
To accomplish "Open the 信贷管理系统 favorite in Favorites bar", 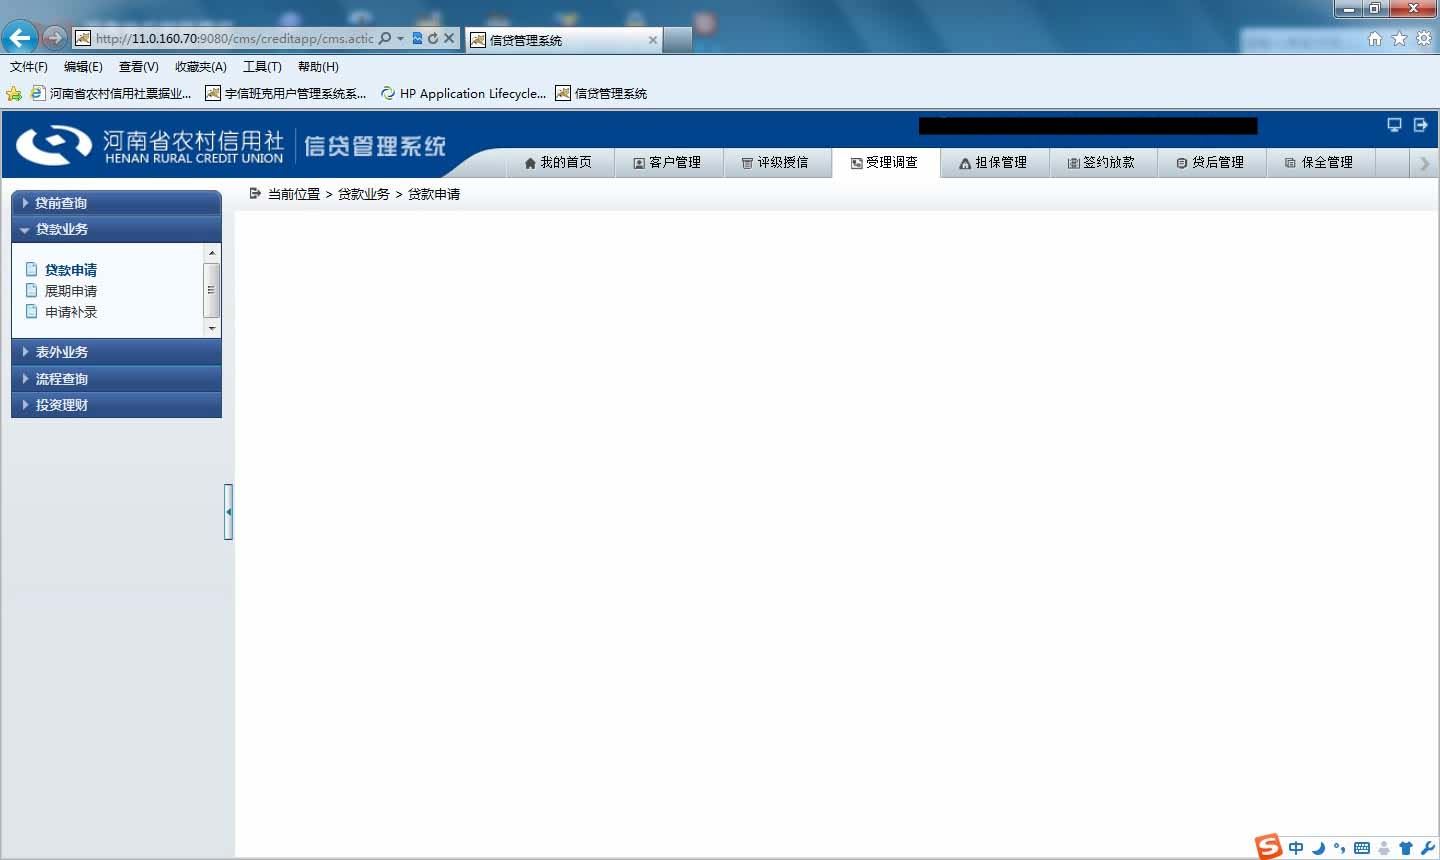I will click(x=602, y=93).
